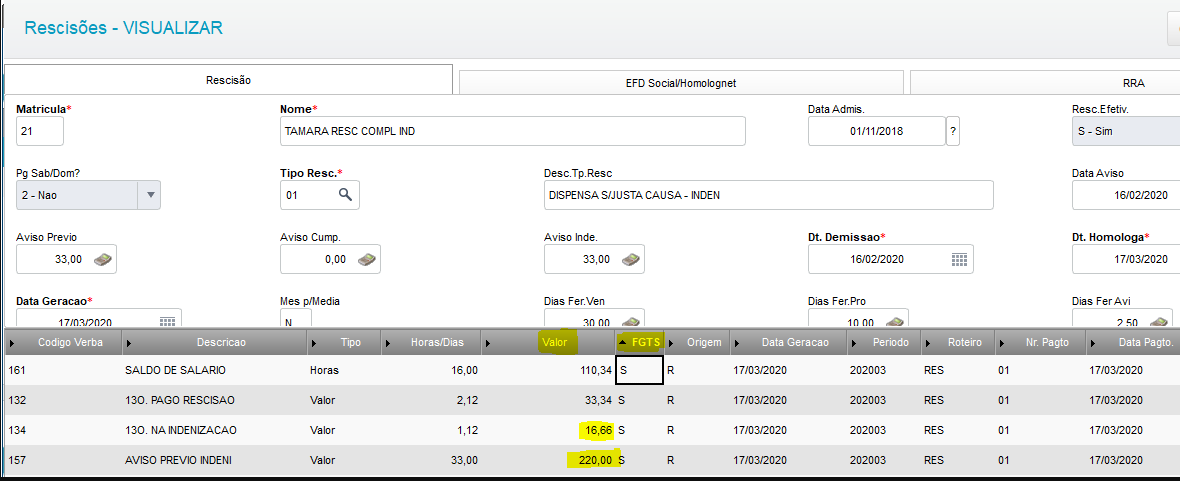Viewport: 1180px width, 481px height.
Task: Click calculator icon in Dias Fer.Ven field
Action: click(631, 321)
